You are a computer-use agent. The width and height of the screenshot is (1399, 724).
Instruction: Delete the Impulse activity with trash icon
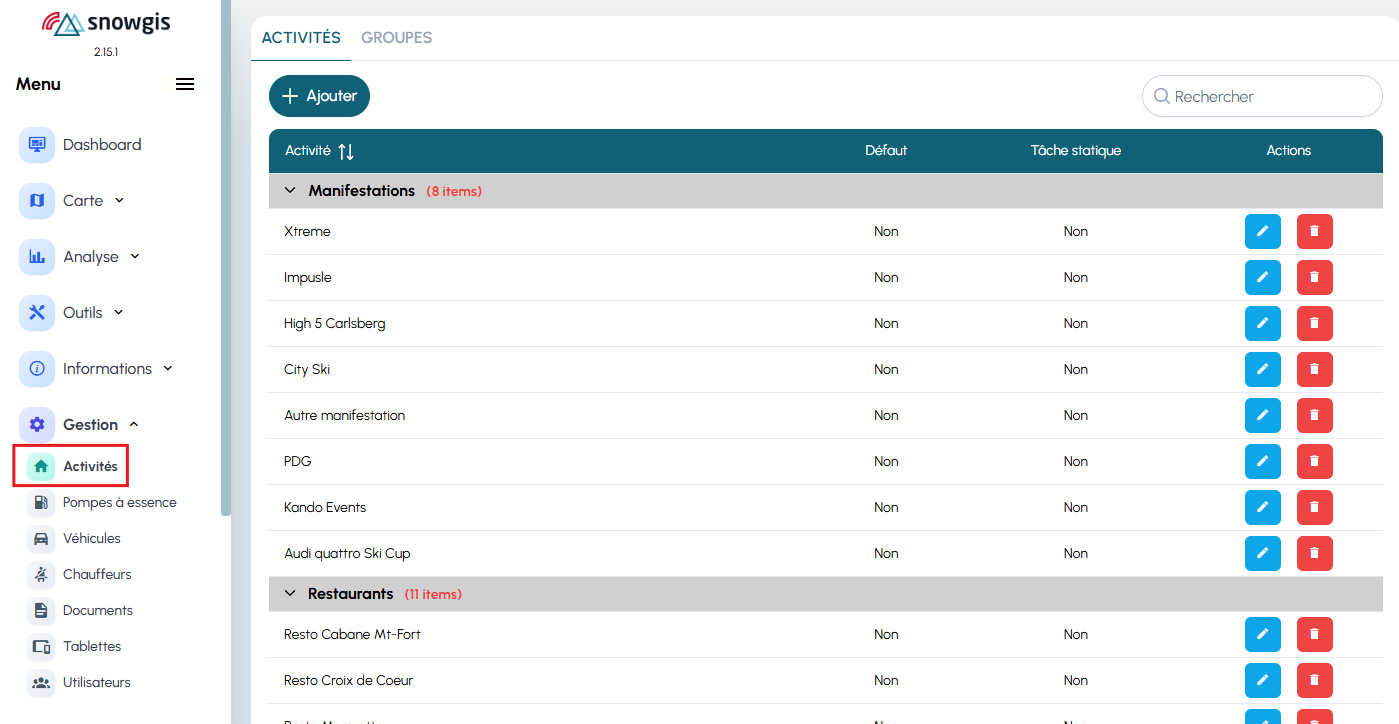(1314, 277)
